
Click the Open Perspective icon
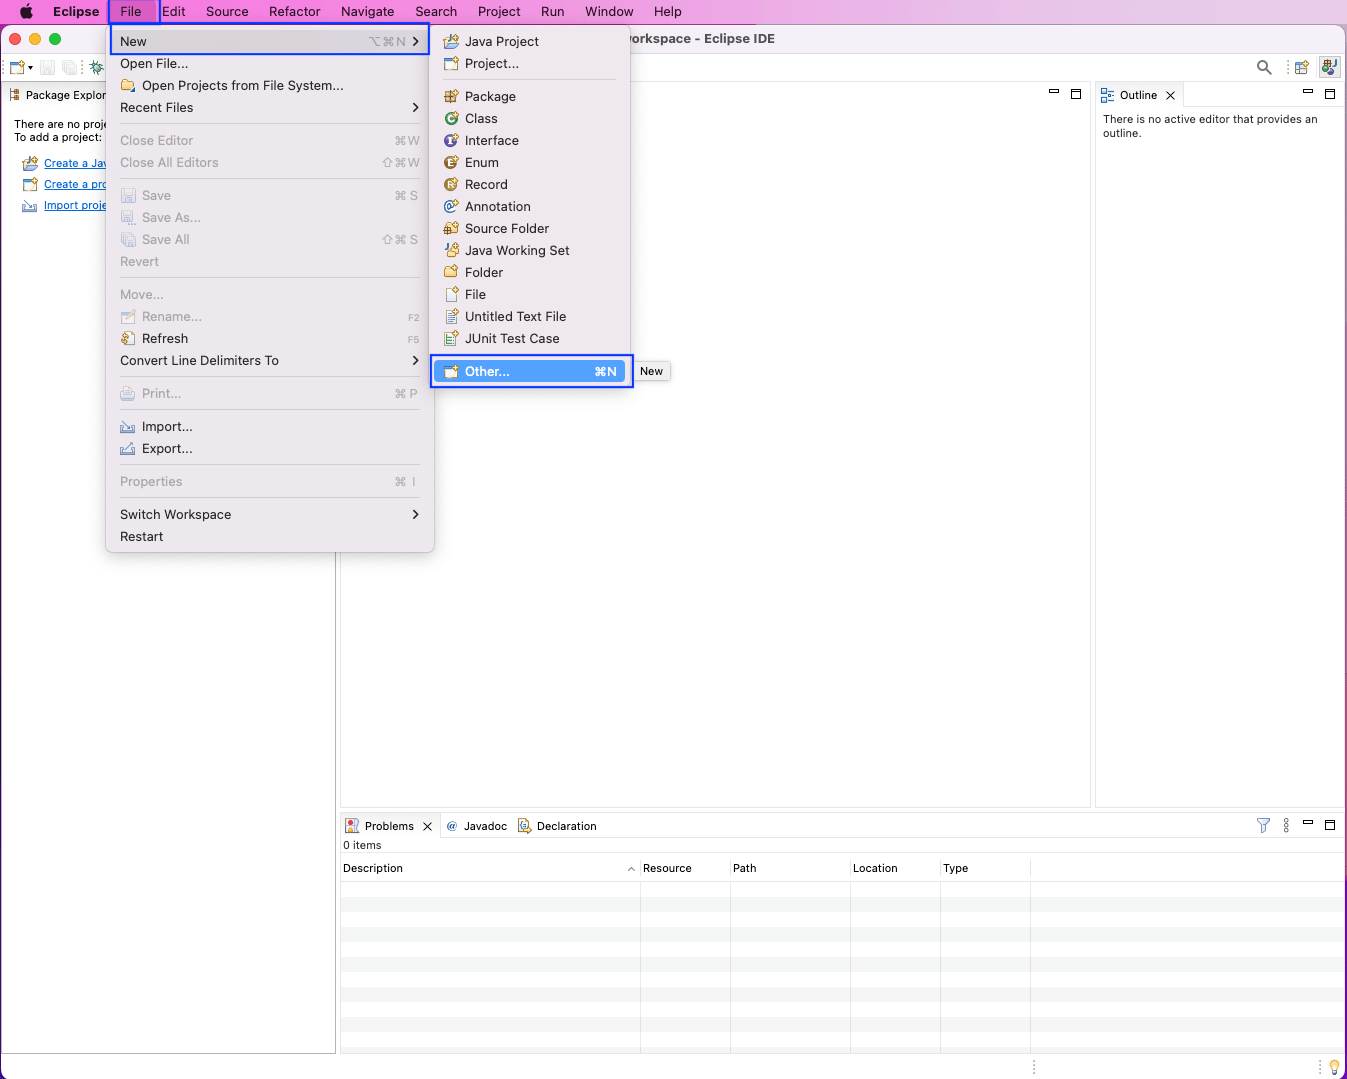click(x=1301, y=66)
